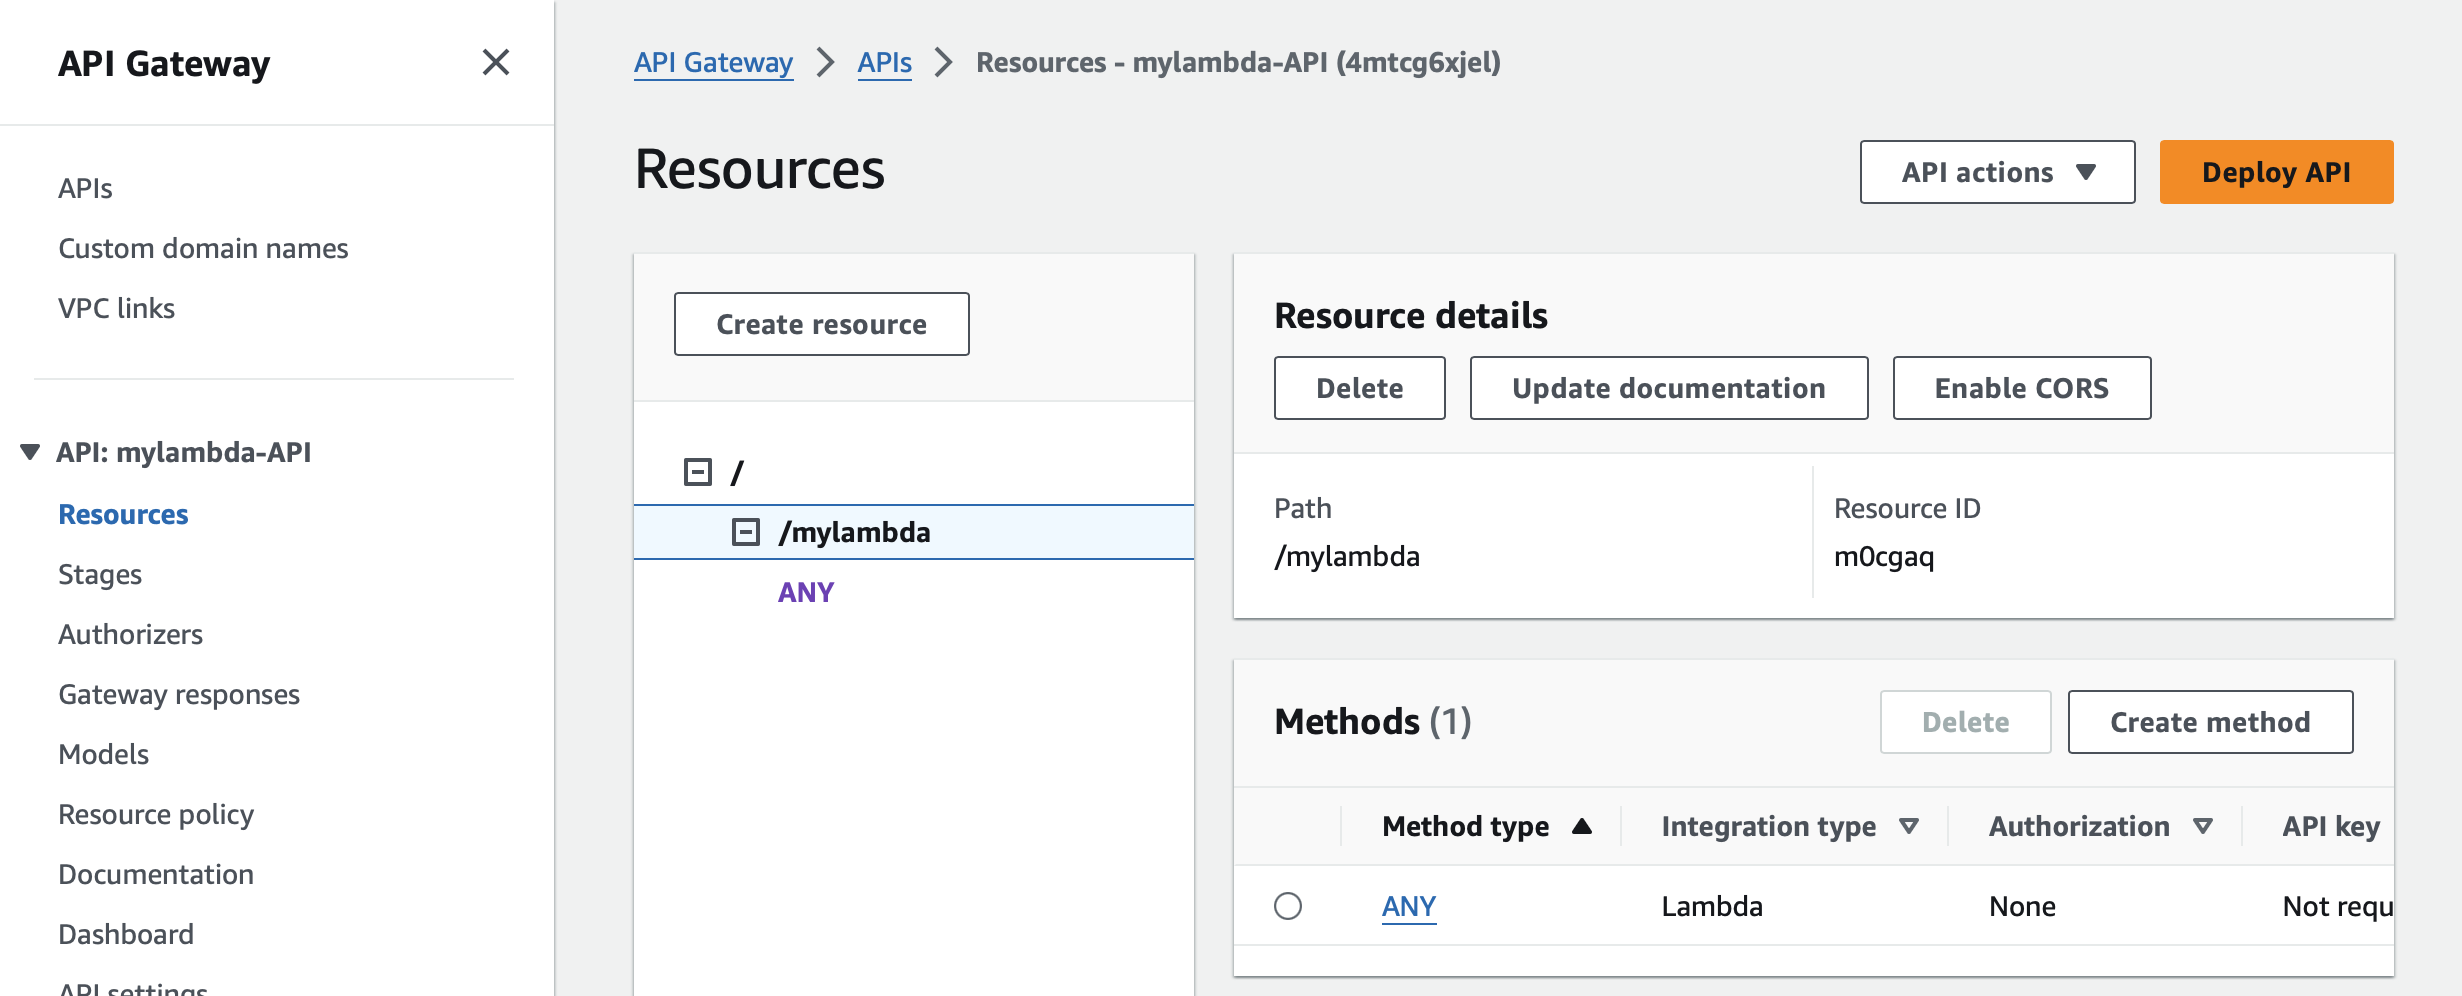Open Authorizers in sidebar menu
The image size is (2462, 996).
coord(130,634)
